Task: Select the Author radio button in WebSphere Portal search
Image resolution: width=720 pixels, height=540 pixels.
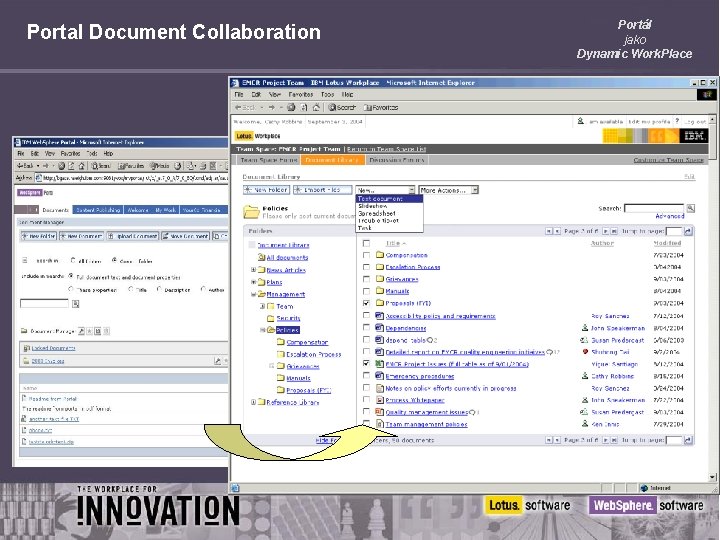Action: 203,289
